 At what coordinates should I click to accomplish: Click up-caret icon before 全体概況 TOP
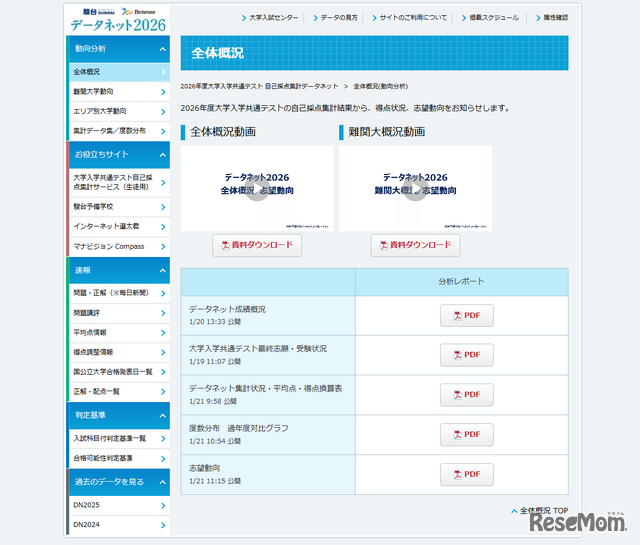click(514, 511)
